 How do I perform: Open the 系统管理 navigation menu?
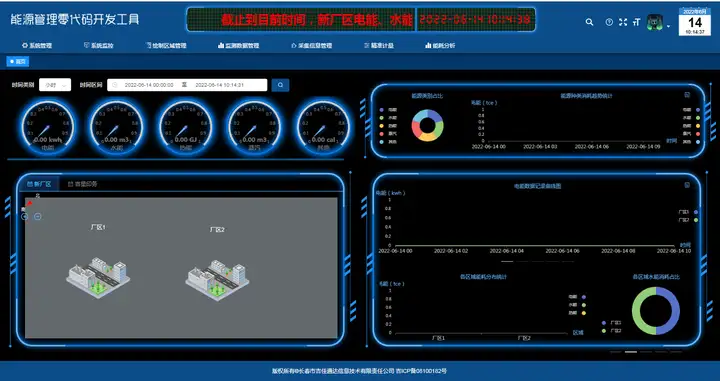tap(37, 45)
